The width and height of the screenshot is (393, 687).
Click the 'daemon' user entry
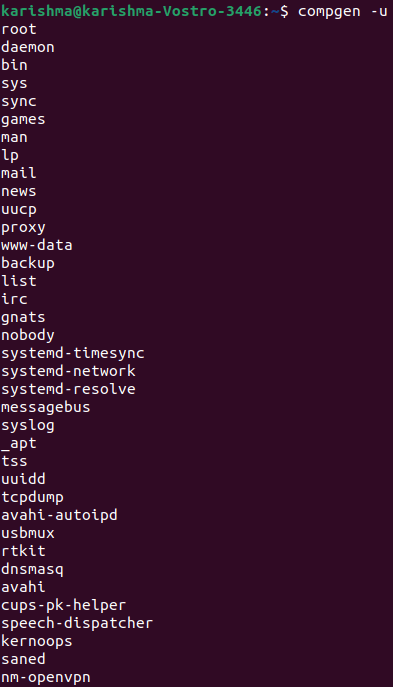coord(28,47)
